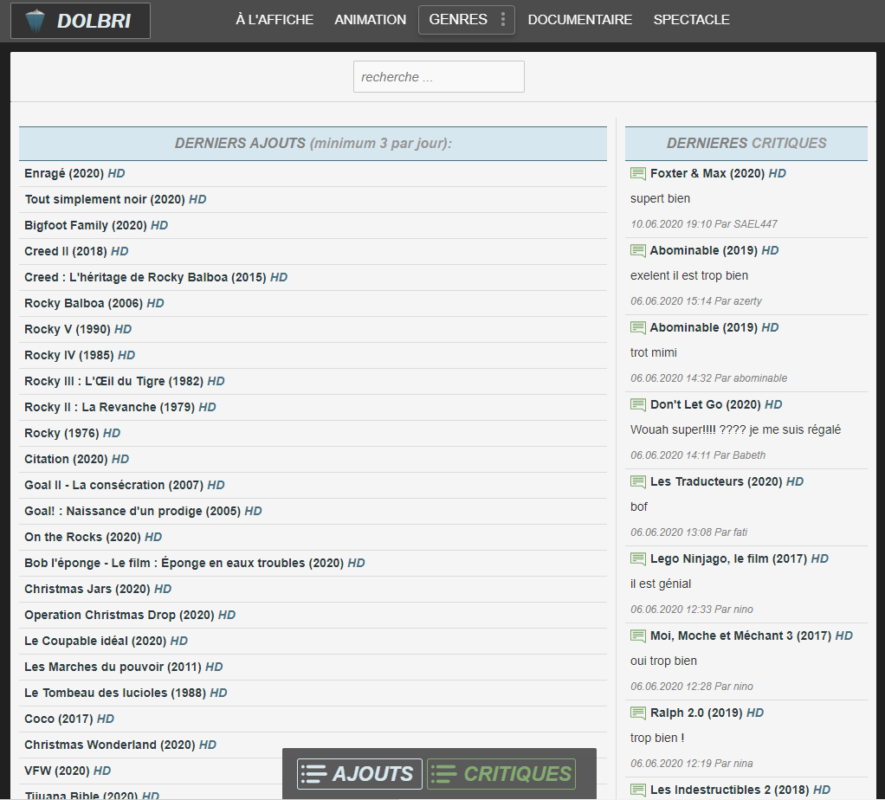Click the DOLBRI logo icon
The width and height of the screenshot is (885, 800).
click(x=36, y=21)
